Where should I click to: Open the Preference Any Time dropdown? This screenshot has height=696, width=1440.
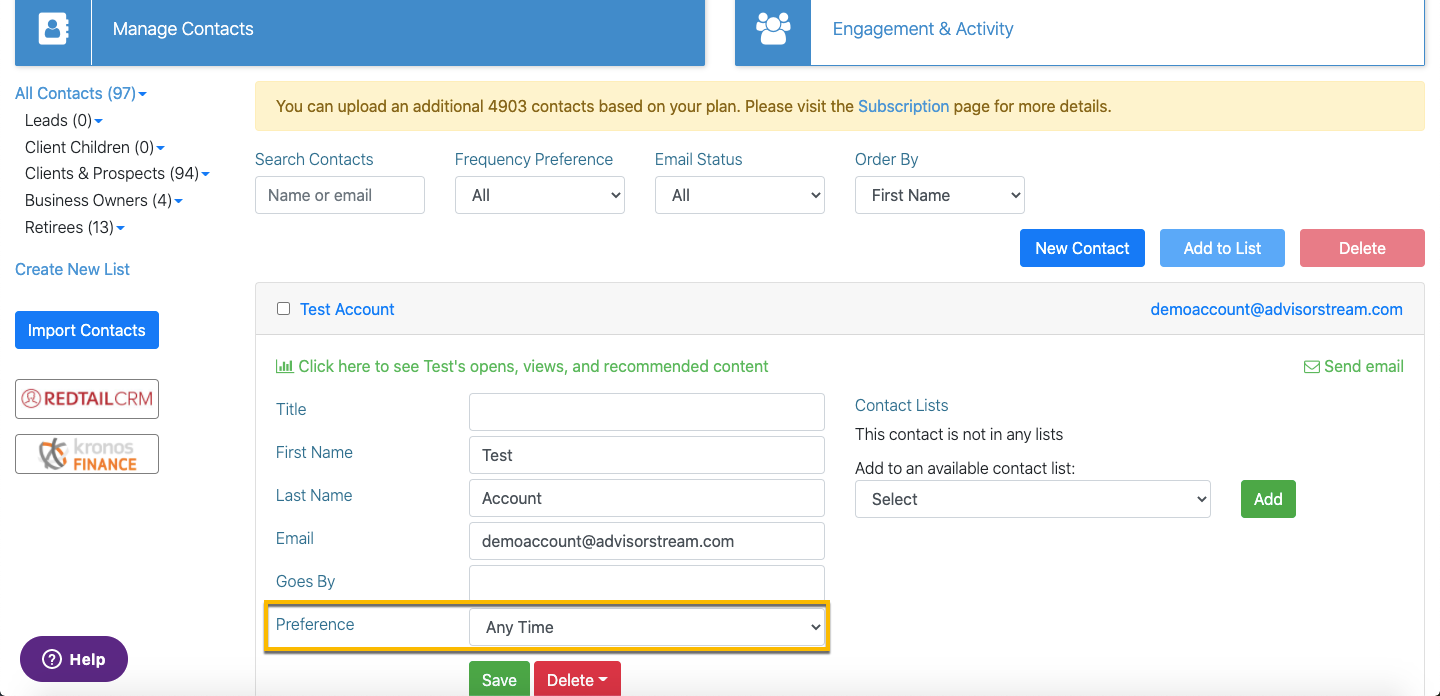(647, 627)
